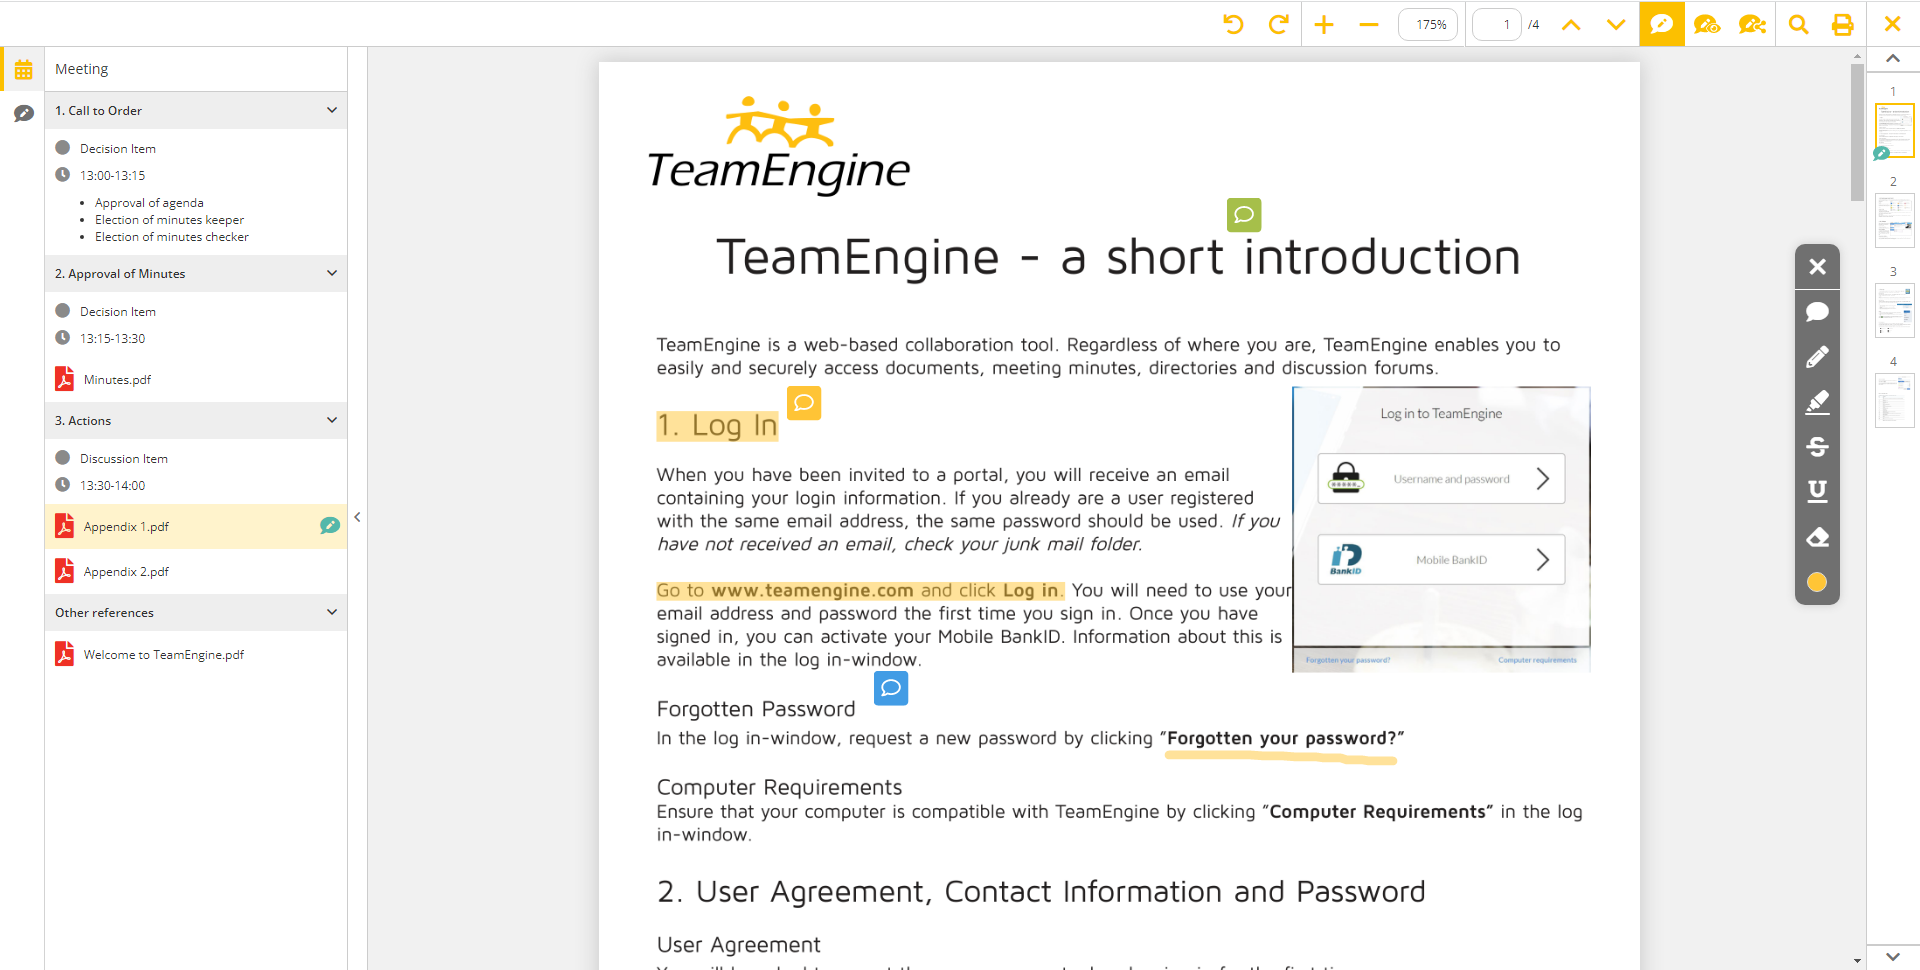
Task: Print the document
Action: coord(1842,24)
